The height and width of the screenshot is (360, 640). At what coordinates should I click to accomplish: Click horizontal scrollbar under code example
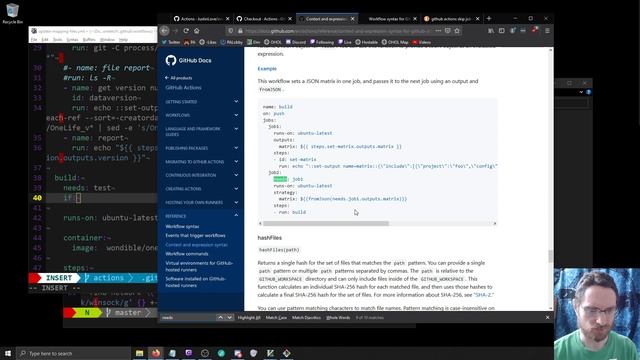(x=326, y=223)
